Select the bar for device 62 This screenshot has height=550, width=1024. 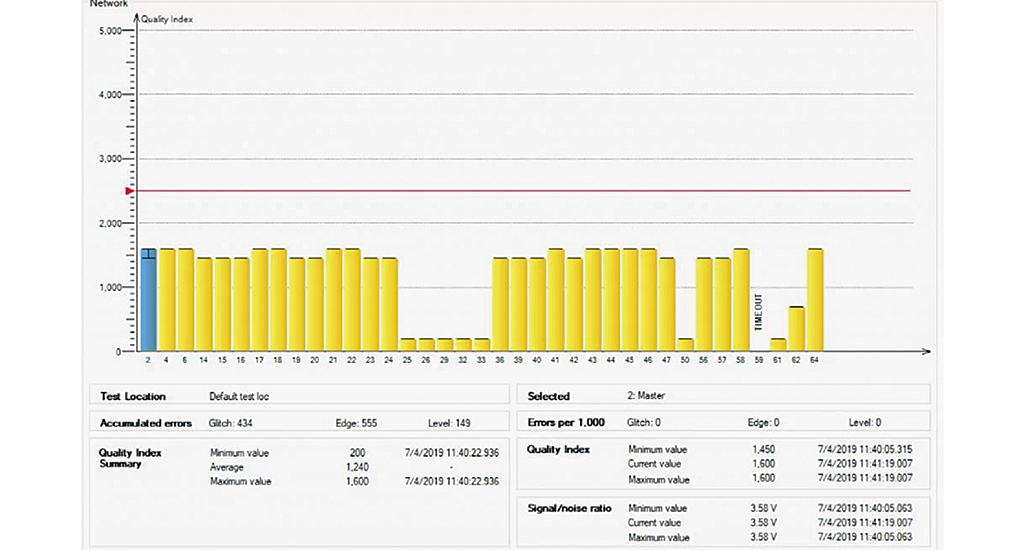coord(796,329)
